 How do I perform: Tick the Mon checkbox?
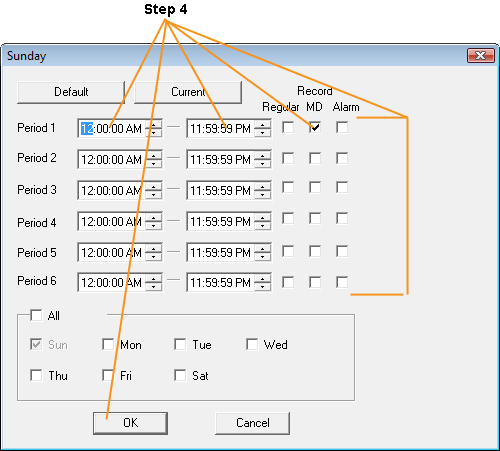pyautogui.click(x=108, y=344)
